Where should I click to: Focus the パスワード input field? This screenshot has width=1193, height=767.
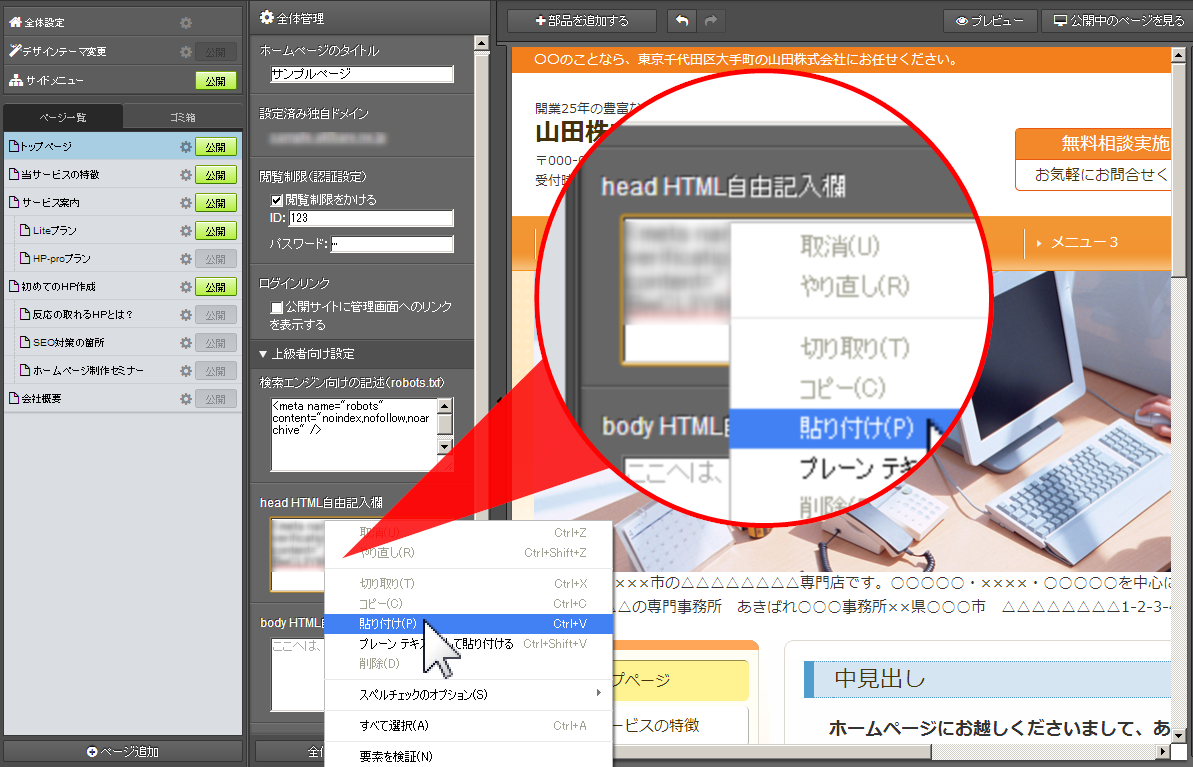click(392, 244)
